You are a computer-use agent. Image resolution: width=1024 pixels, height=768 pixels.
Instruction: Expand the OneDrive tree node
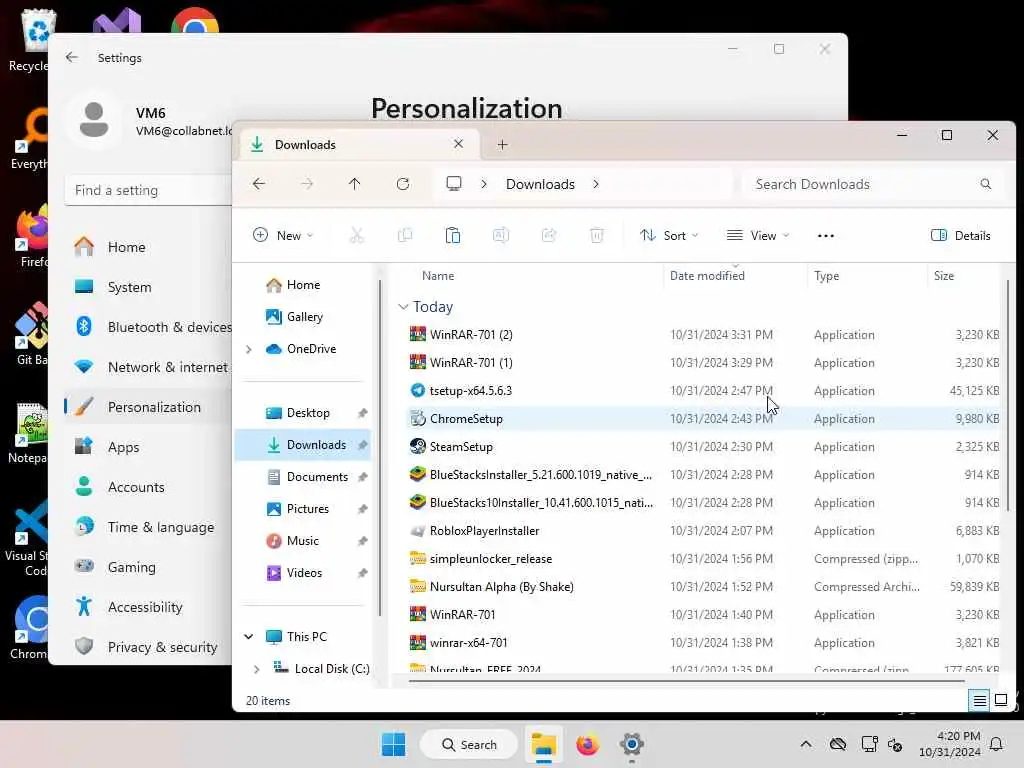pyautogui.click(x=249, y=349)
